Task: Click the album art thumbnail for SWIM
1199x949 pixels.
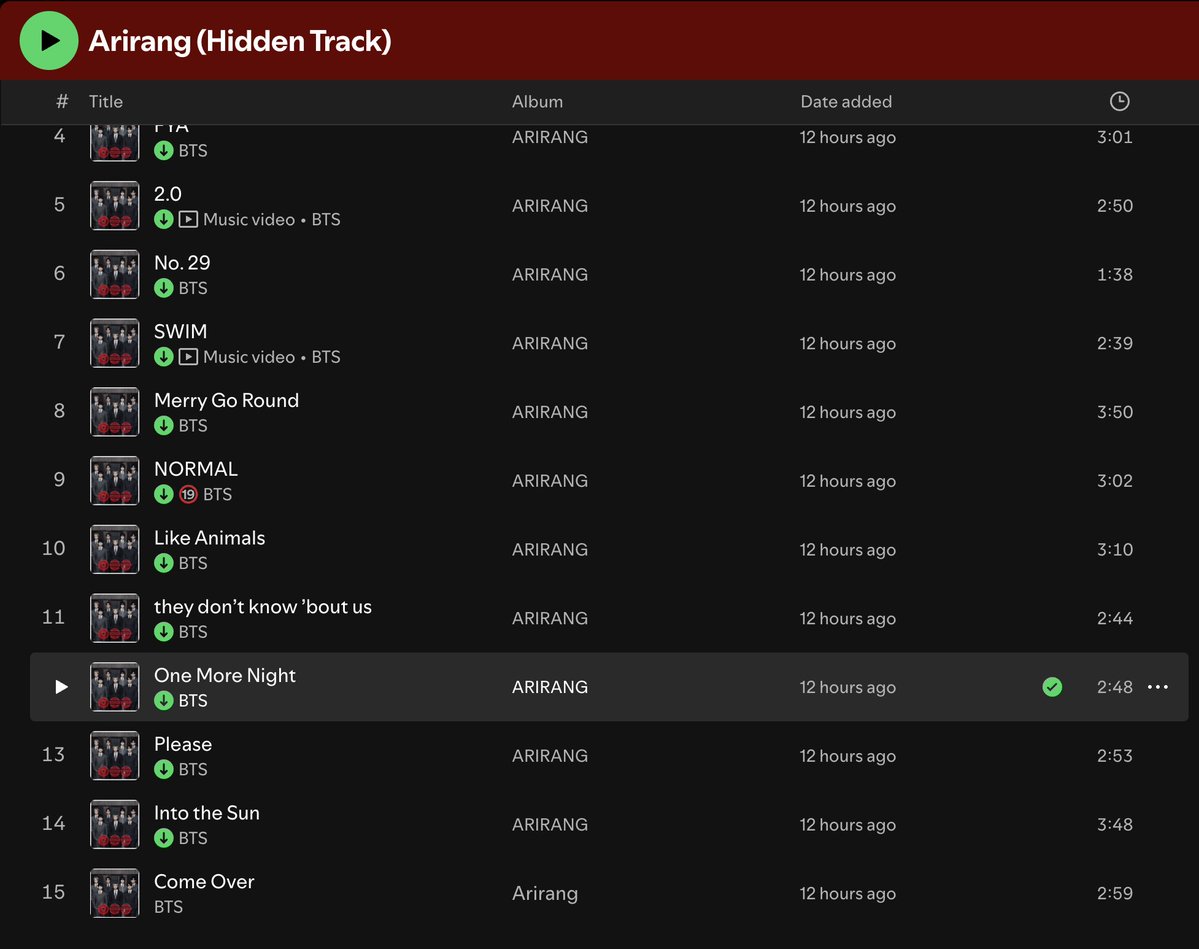Action: click(115, 343)
